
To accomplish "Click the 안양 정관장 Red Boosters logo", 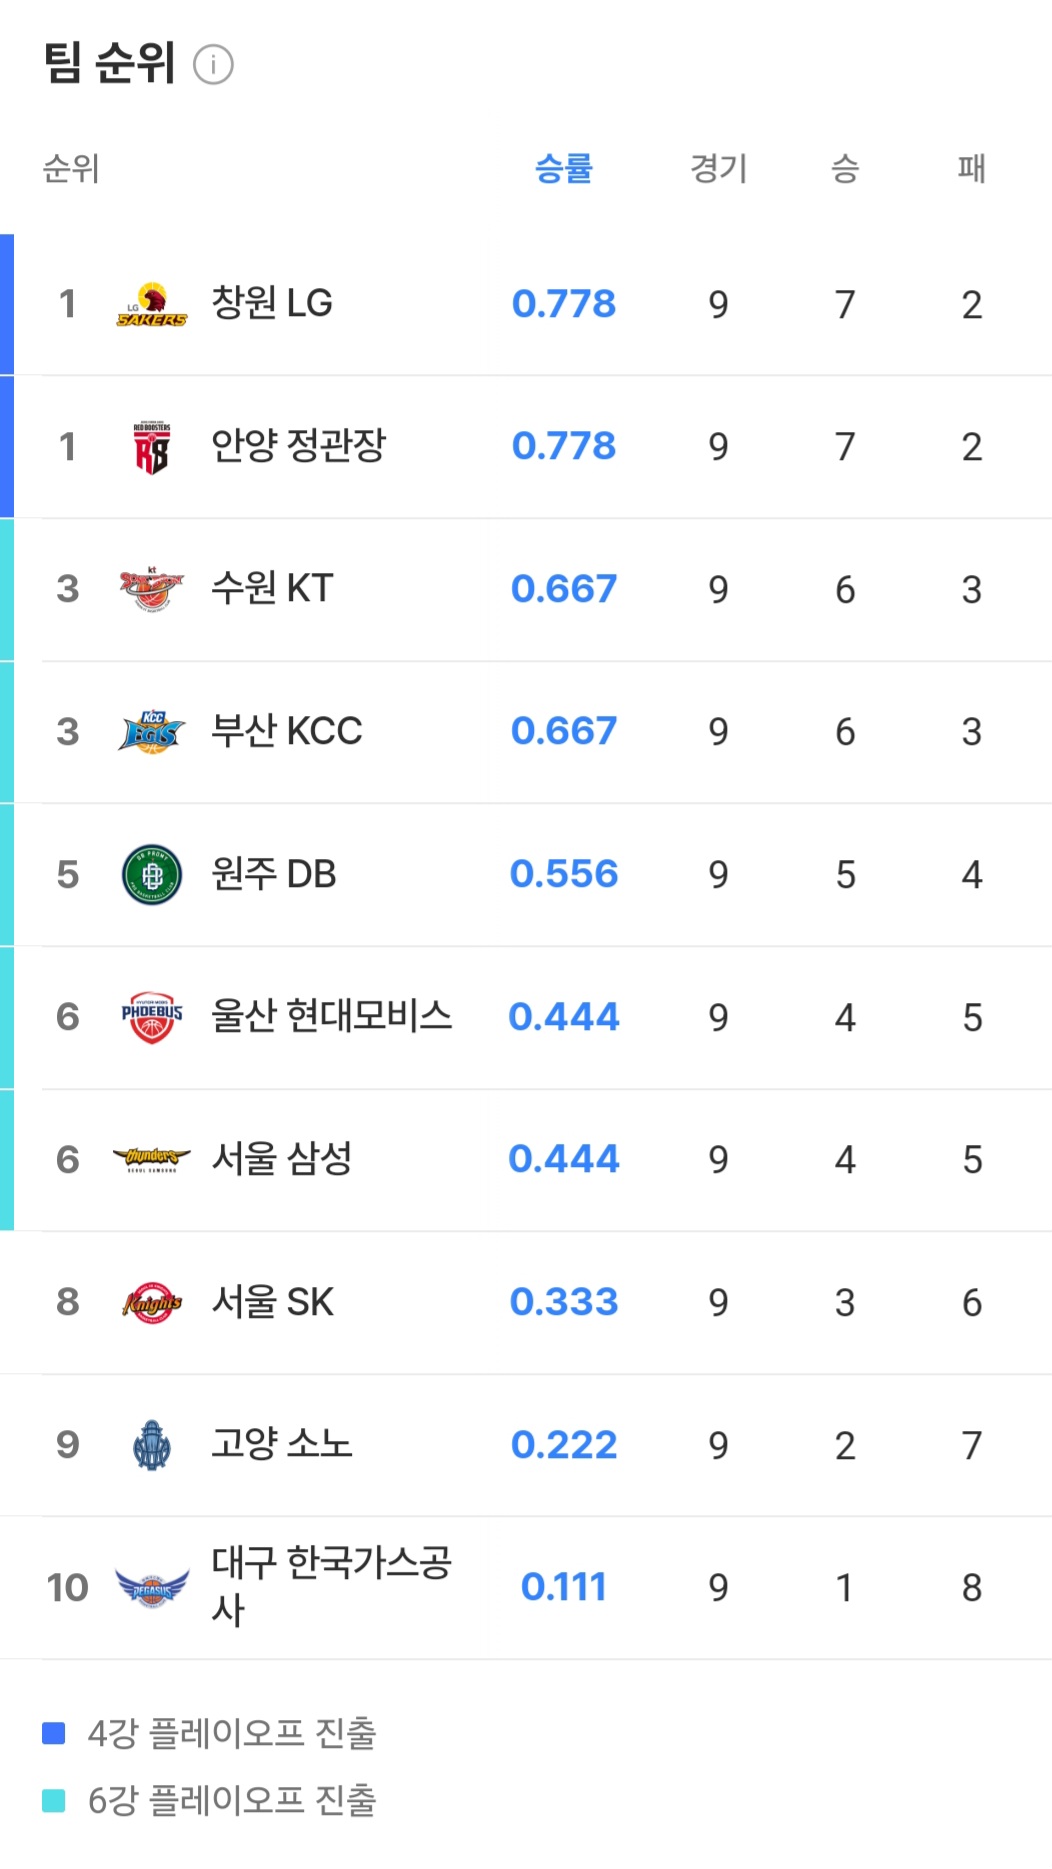I will [152, 447].
